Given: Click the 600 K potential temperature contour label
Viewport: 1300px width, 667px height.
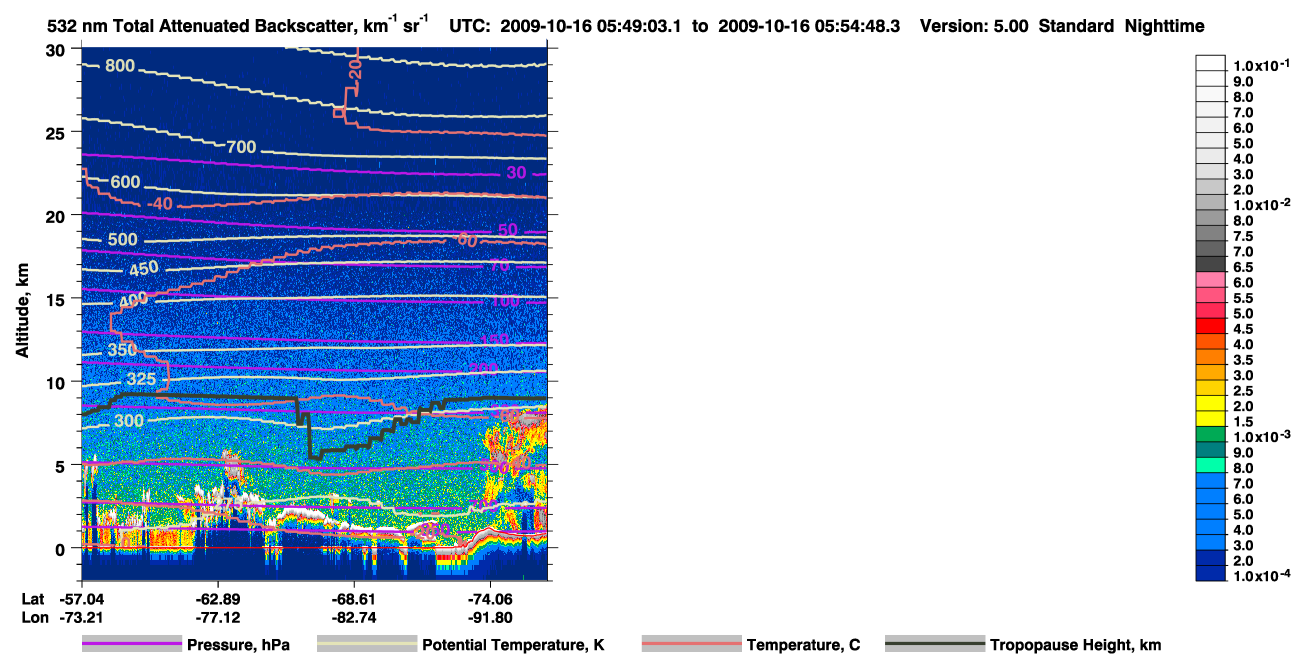Looking at the screenshot, I should 125,183.
